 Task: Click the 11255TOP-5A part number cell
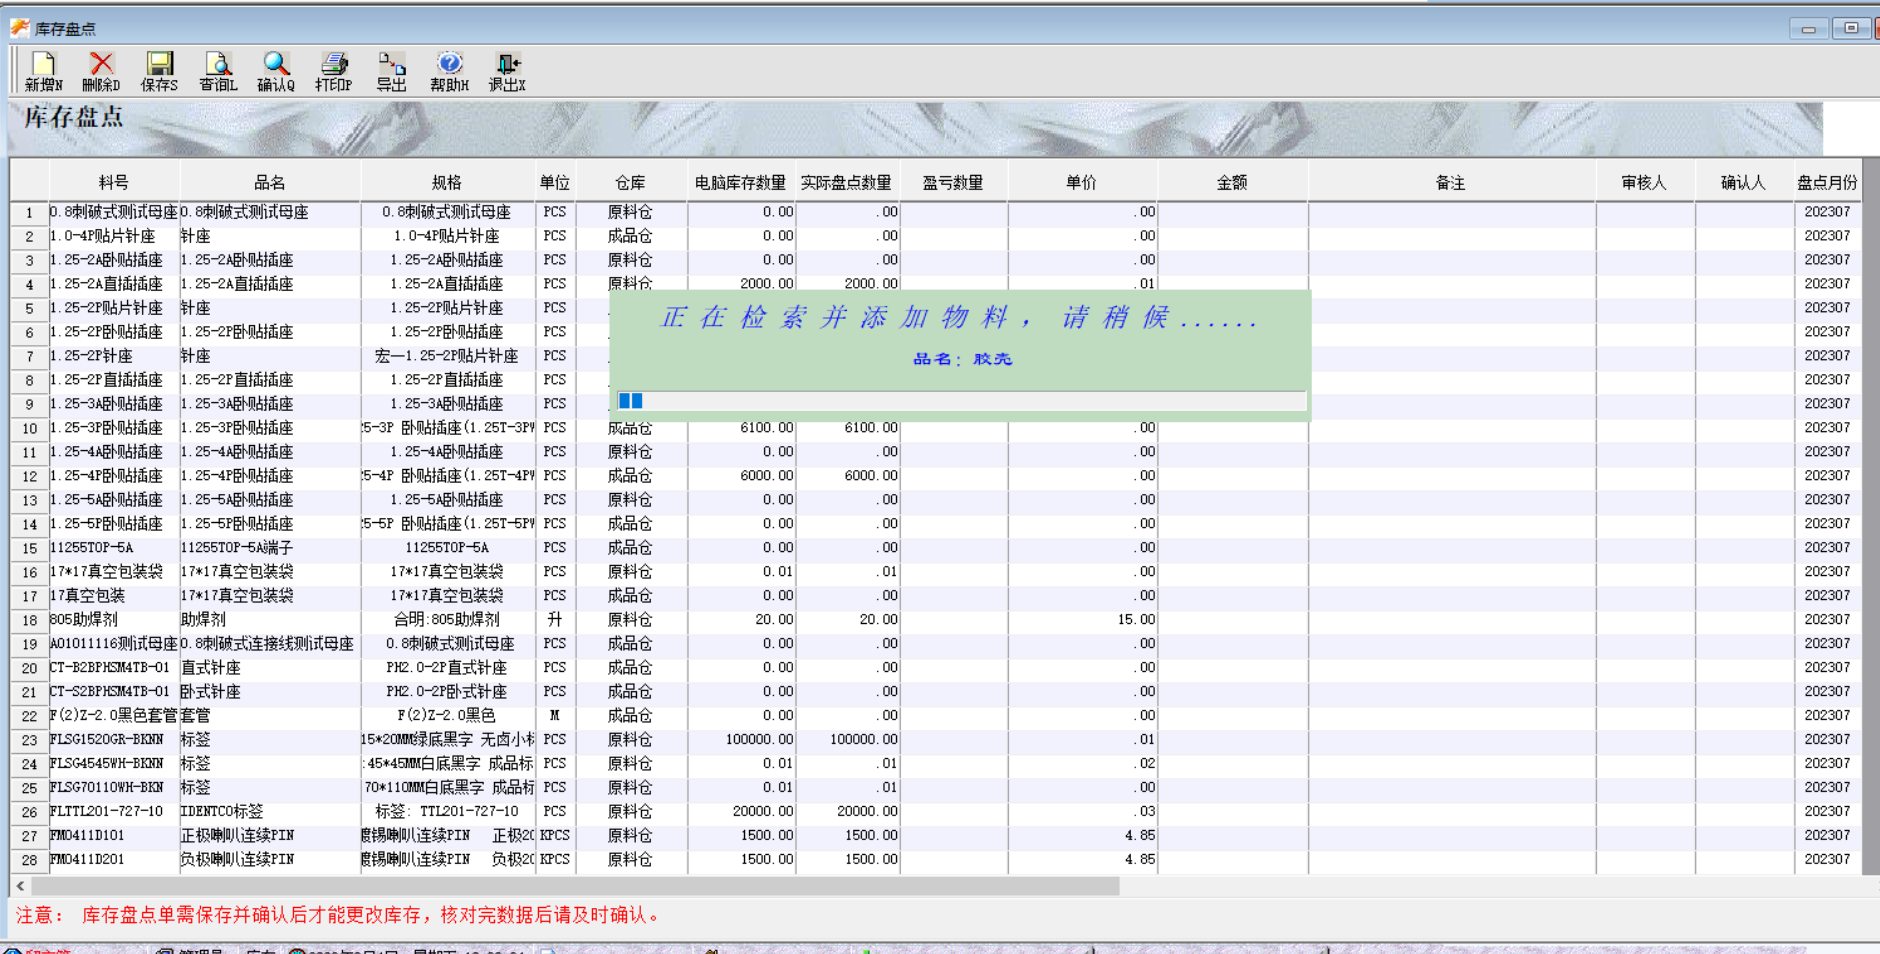(x=114, y=548)
